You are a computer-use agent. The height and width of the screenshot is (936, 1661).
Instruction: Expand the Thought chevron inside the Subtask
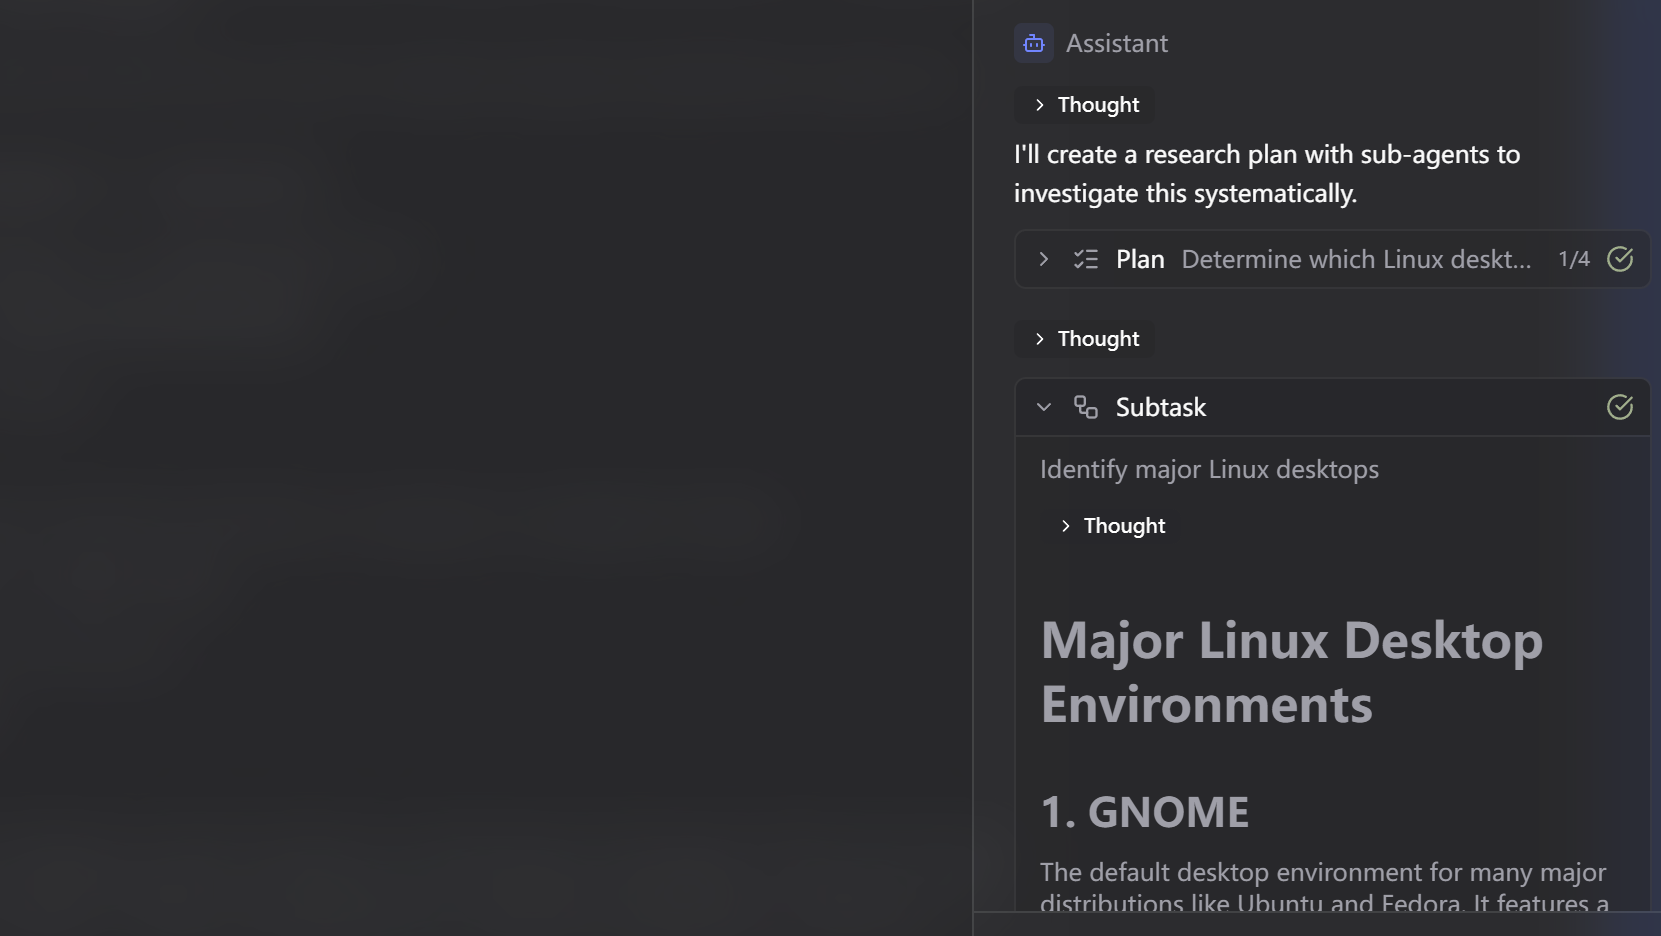[1065, 526]
